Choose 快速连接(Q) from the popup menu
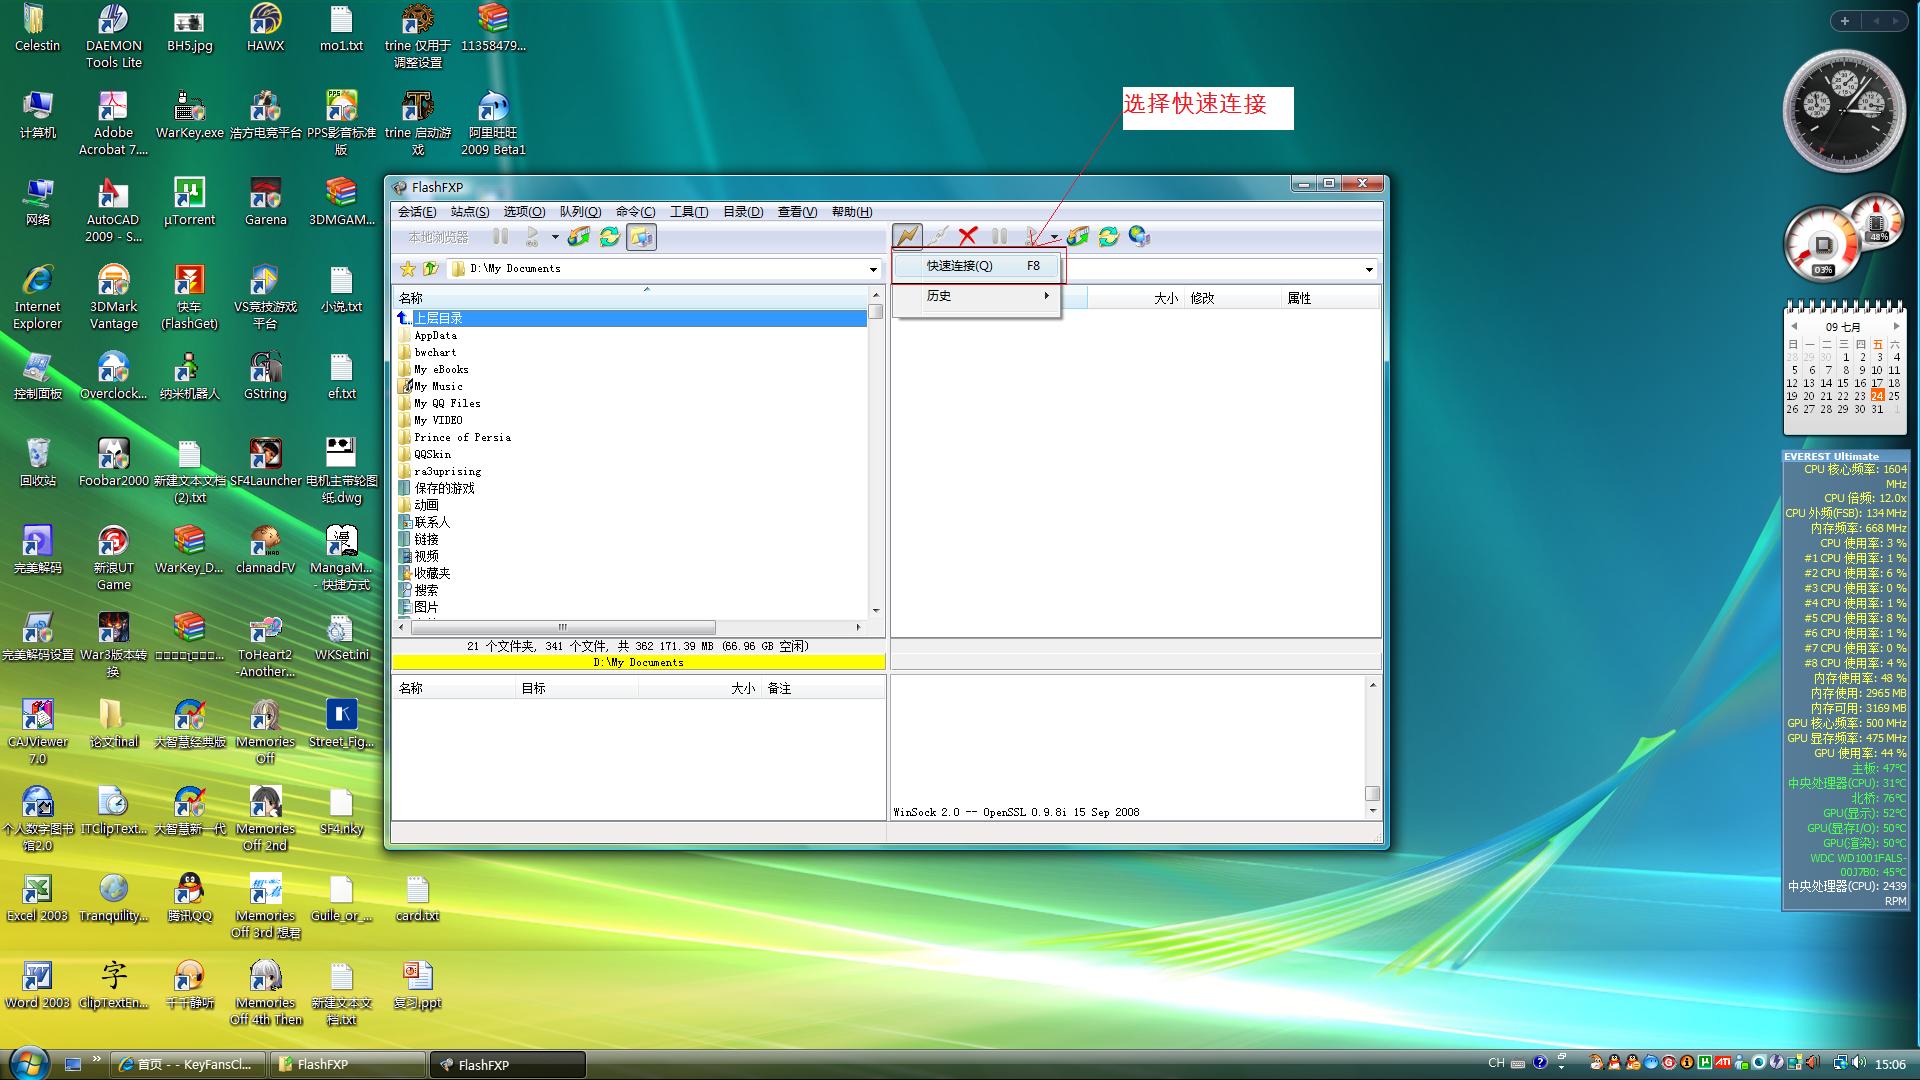Image resolution: width=1920 pixels, height=1080 pixels. coord(976,266)
